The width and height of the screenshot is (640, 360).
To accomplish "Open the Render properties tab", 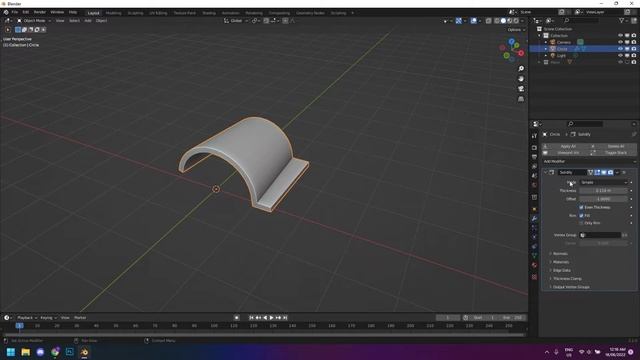I will 534,147.
